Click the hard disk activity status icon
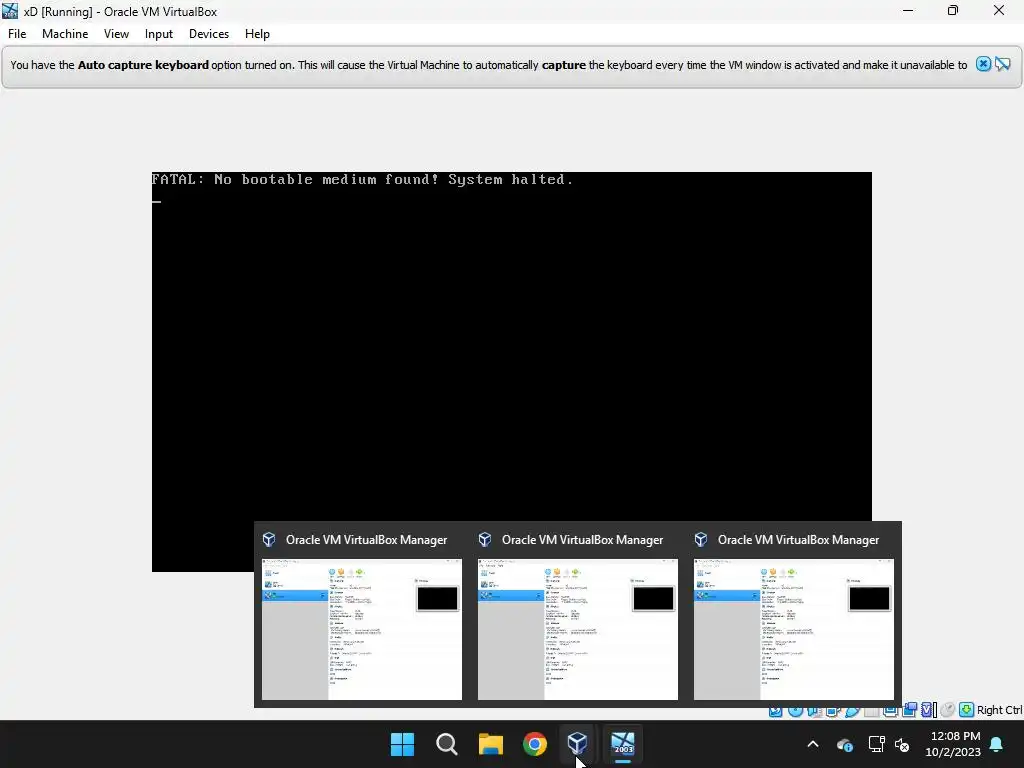The height and width of the screenshot is (768, 1024). pos(775,710)
